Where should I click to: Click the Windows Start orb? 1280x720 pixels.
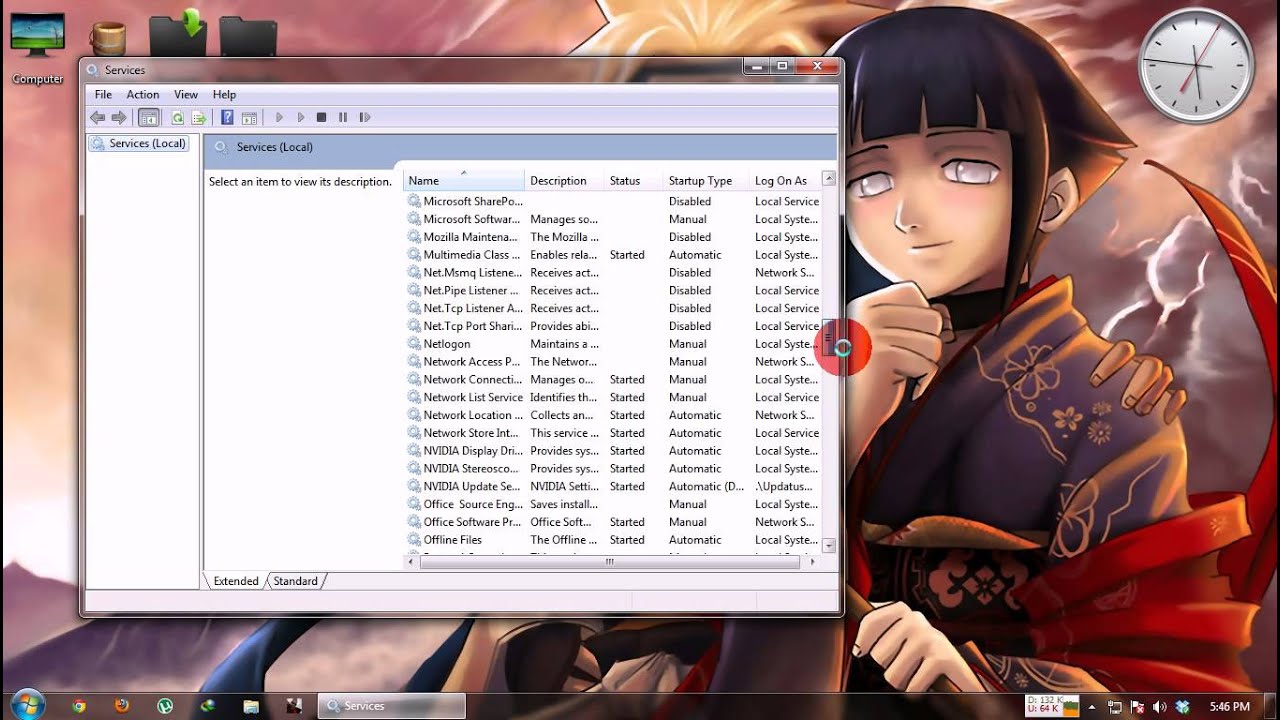[26, 704]
